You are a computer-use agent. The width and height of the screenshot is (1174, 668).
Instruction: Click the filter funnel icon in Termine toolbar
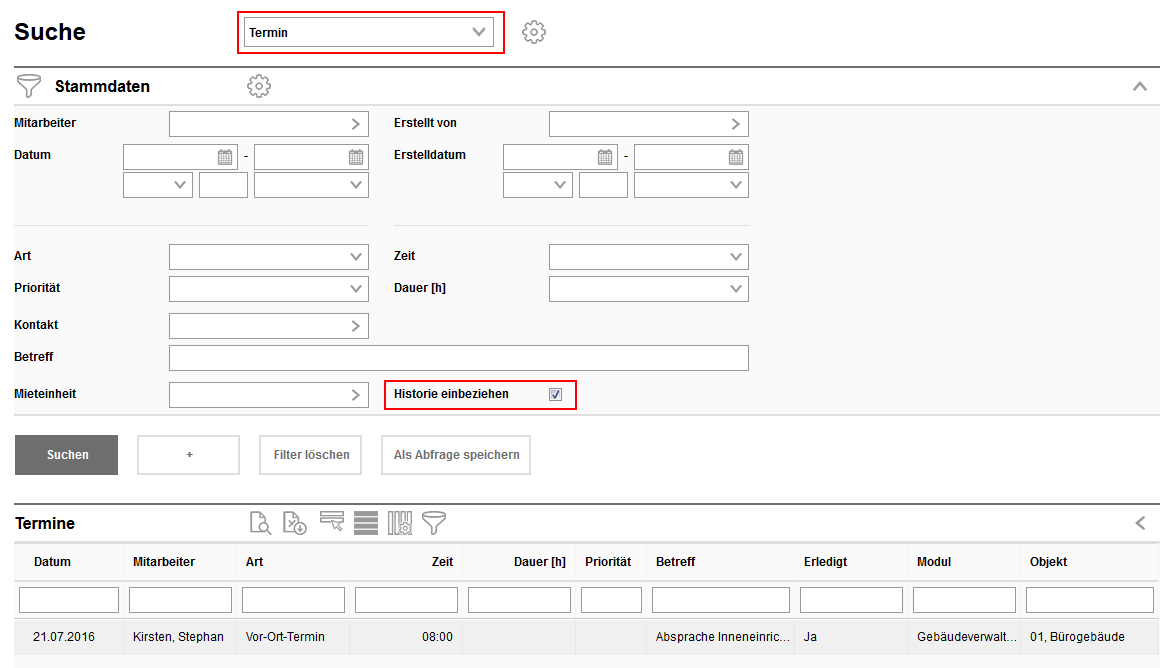coord(434,522)
